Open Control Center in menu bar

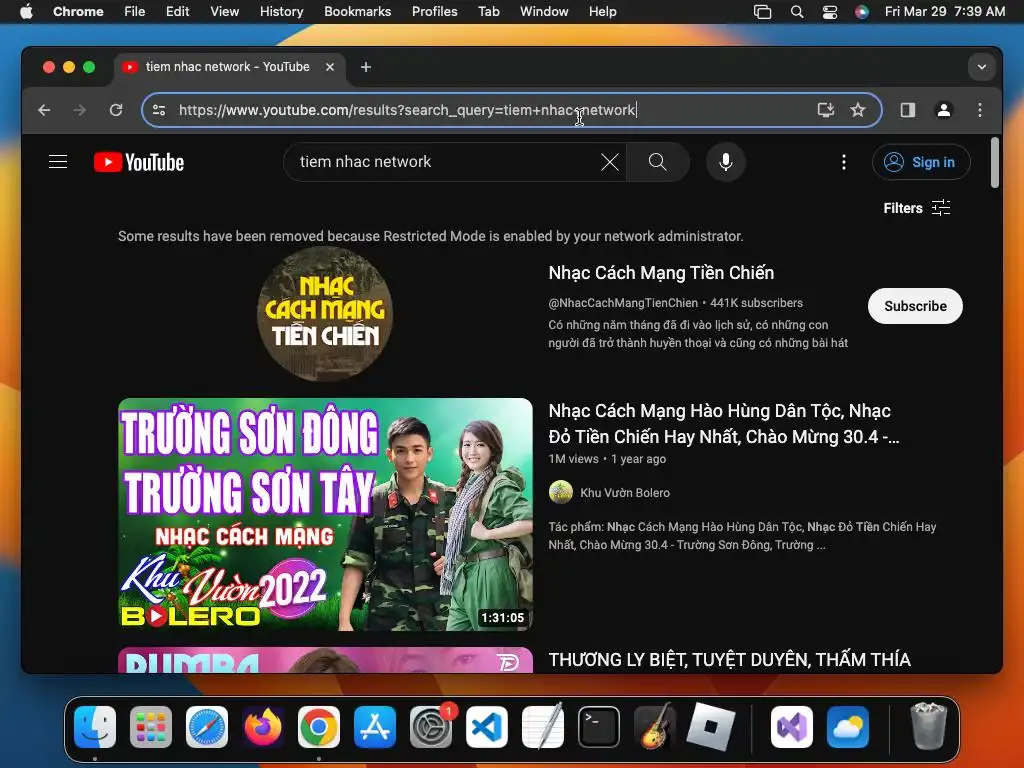pos(830,11)
